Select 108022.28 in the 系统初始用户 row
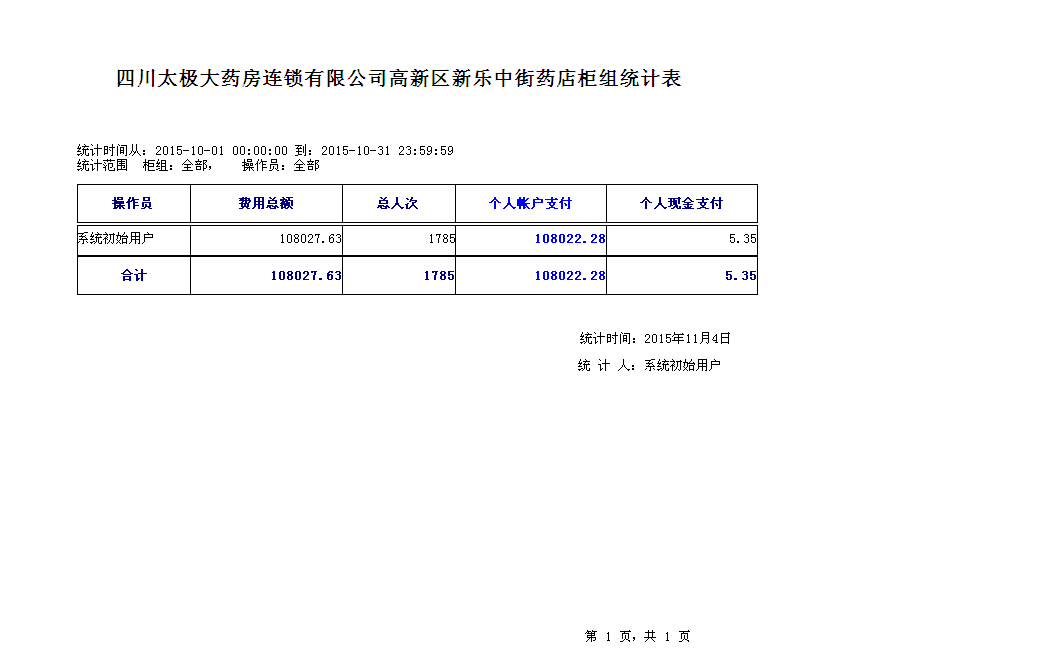The width and height of the screenshot is (1062, 659). (x=570, y=239)
